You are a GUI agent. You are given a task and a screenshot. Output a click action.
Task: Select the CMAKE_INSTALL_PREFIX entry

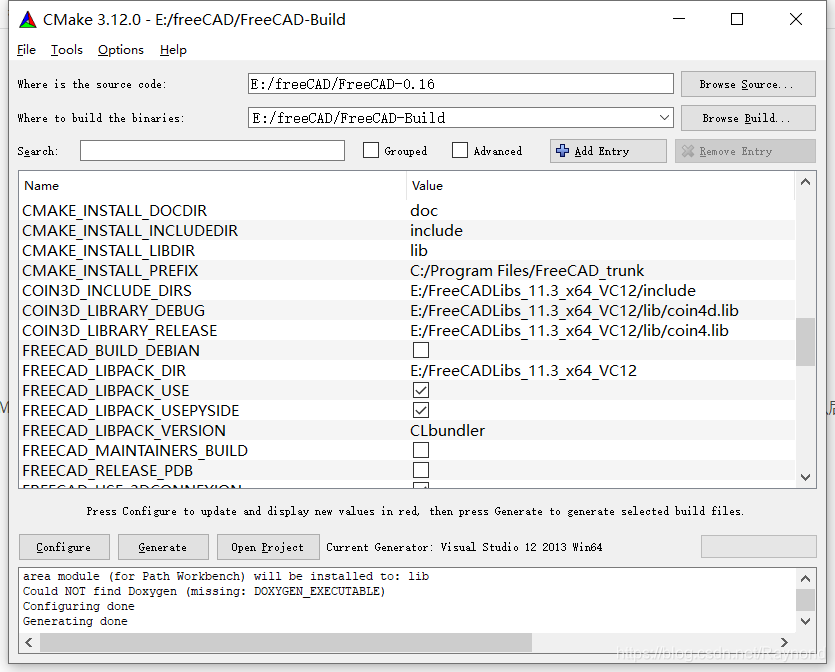coord(110,271)
